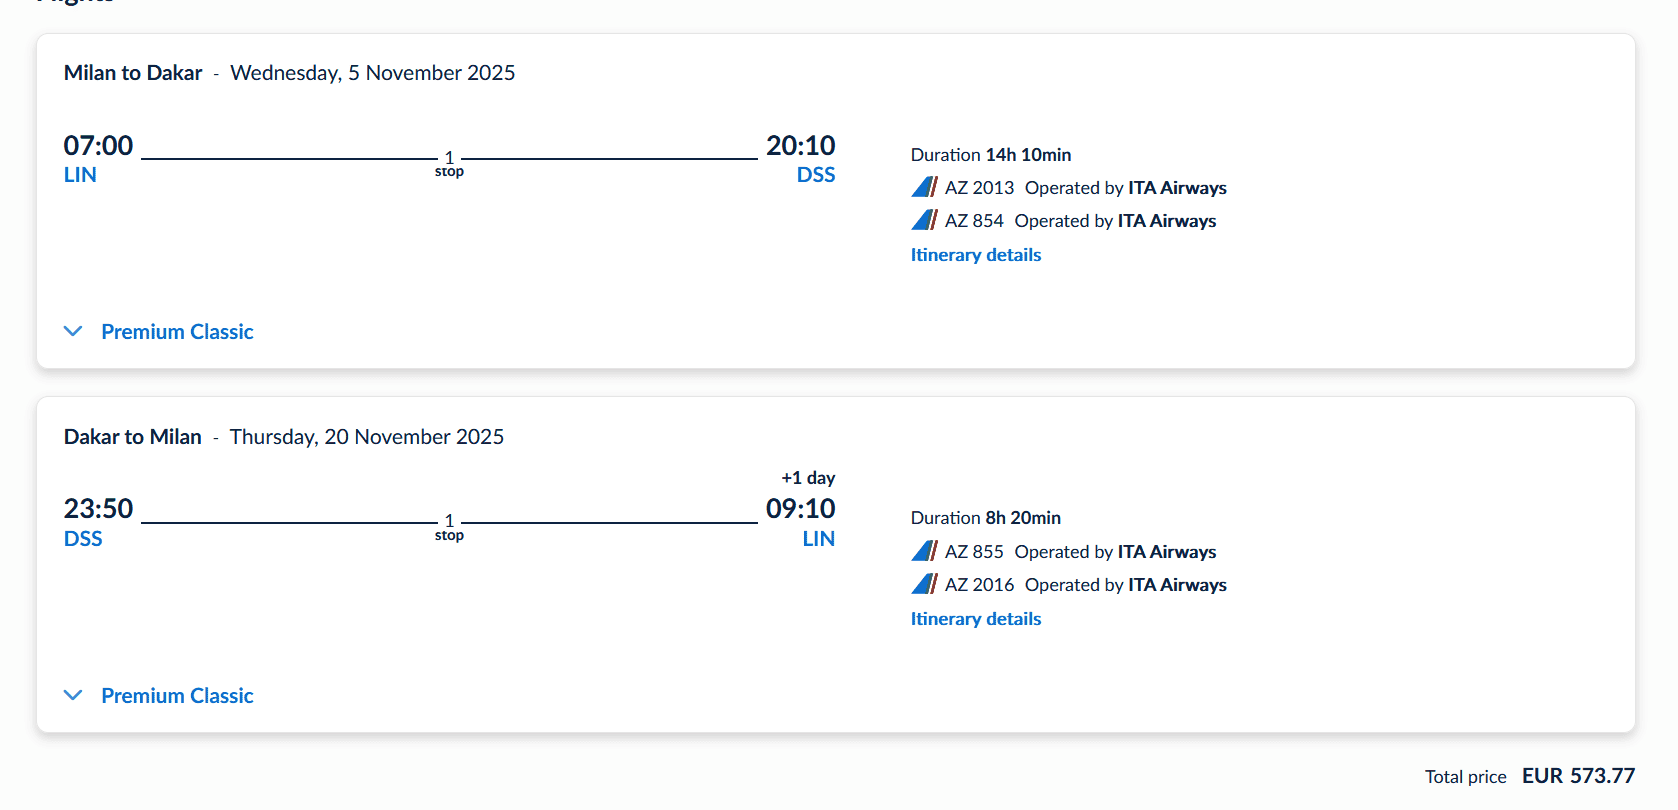Click the airline tail icon next to AZ 854
Image resolution: width=1678 pixels, height=810 pixels.
(924, 220)
